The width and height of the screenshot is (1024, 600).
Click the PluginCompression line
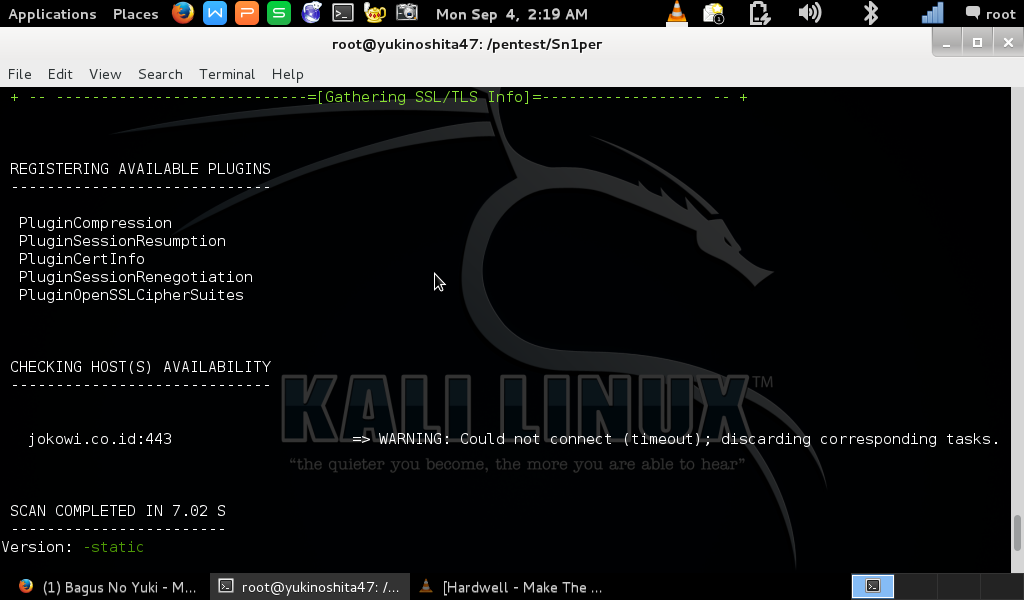click(95, 223)
